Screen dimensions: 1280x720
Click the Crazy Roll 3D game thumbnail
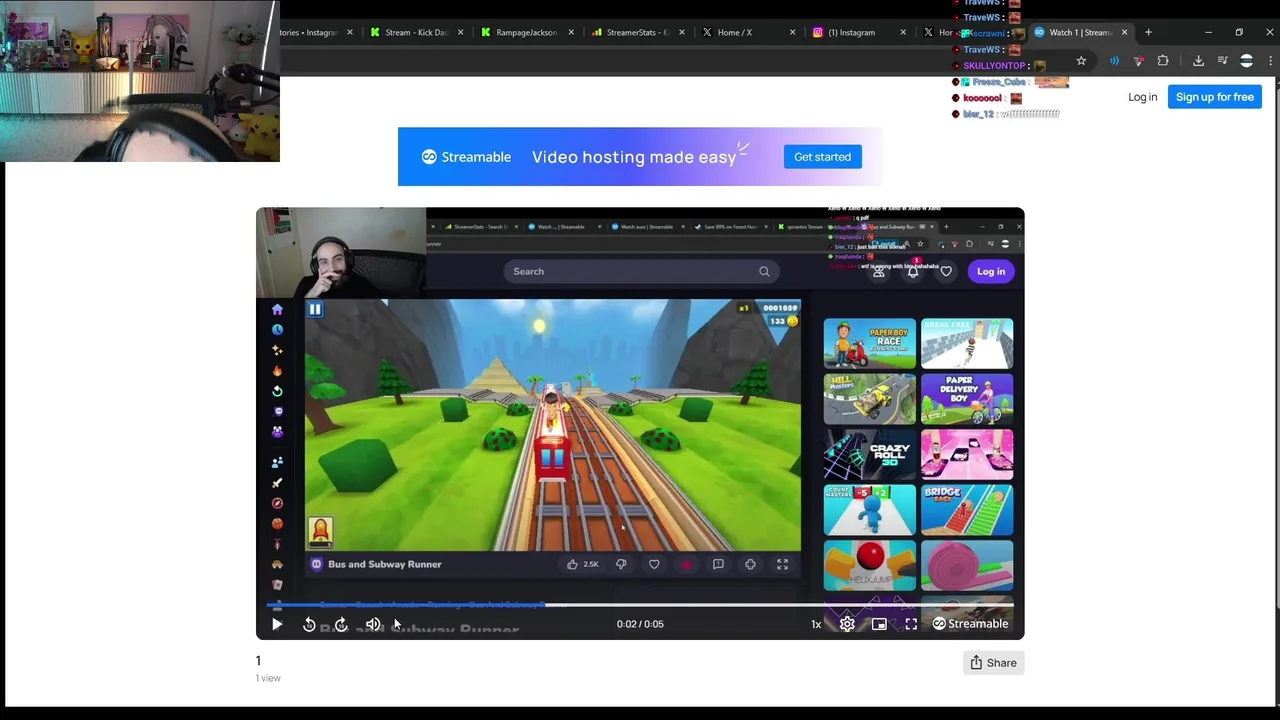pos(869,454)
